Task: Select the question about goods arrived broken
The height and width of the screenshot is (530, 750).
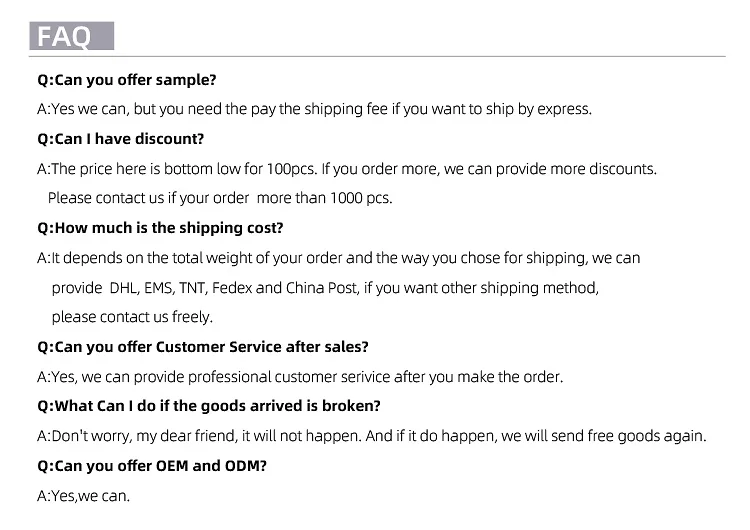Action: pyautogui.click(x=208, y=406)
